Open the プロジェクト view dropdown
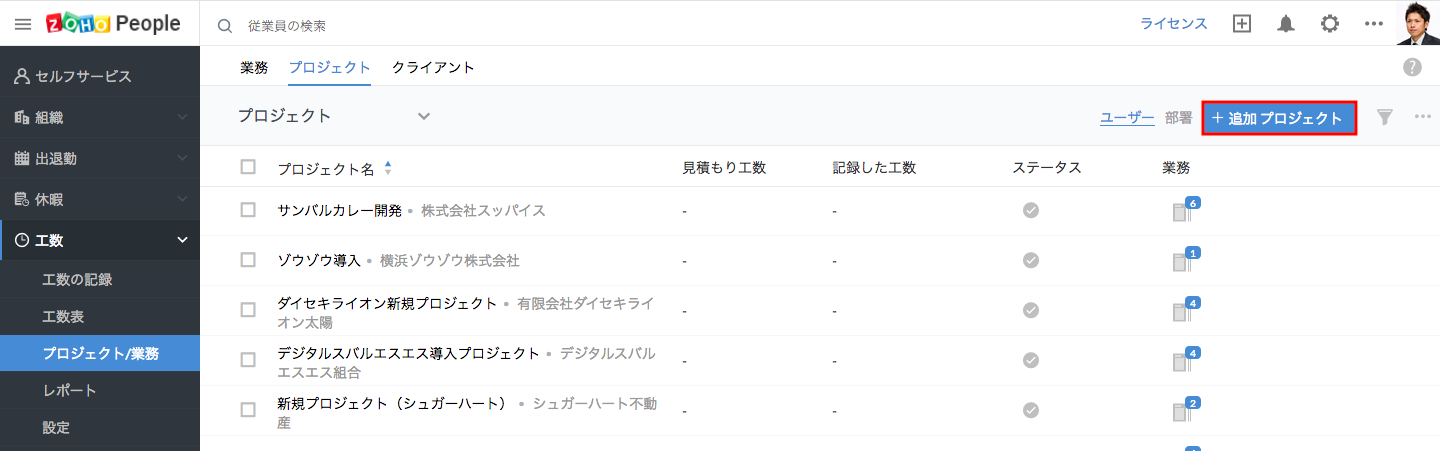 pyautogui.click(x=424, y=116)
